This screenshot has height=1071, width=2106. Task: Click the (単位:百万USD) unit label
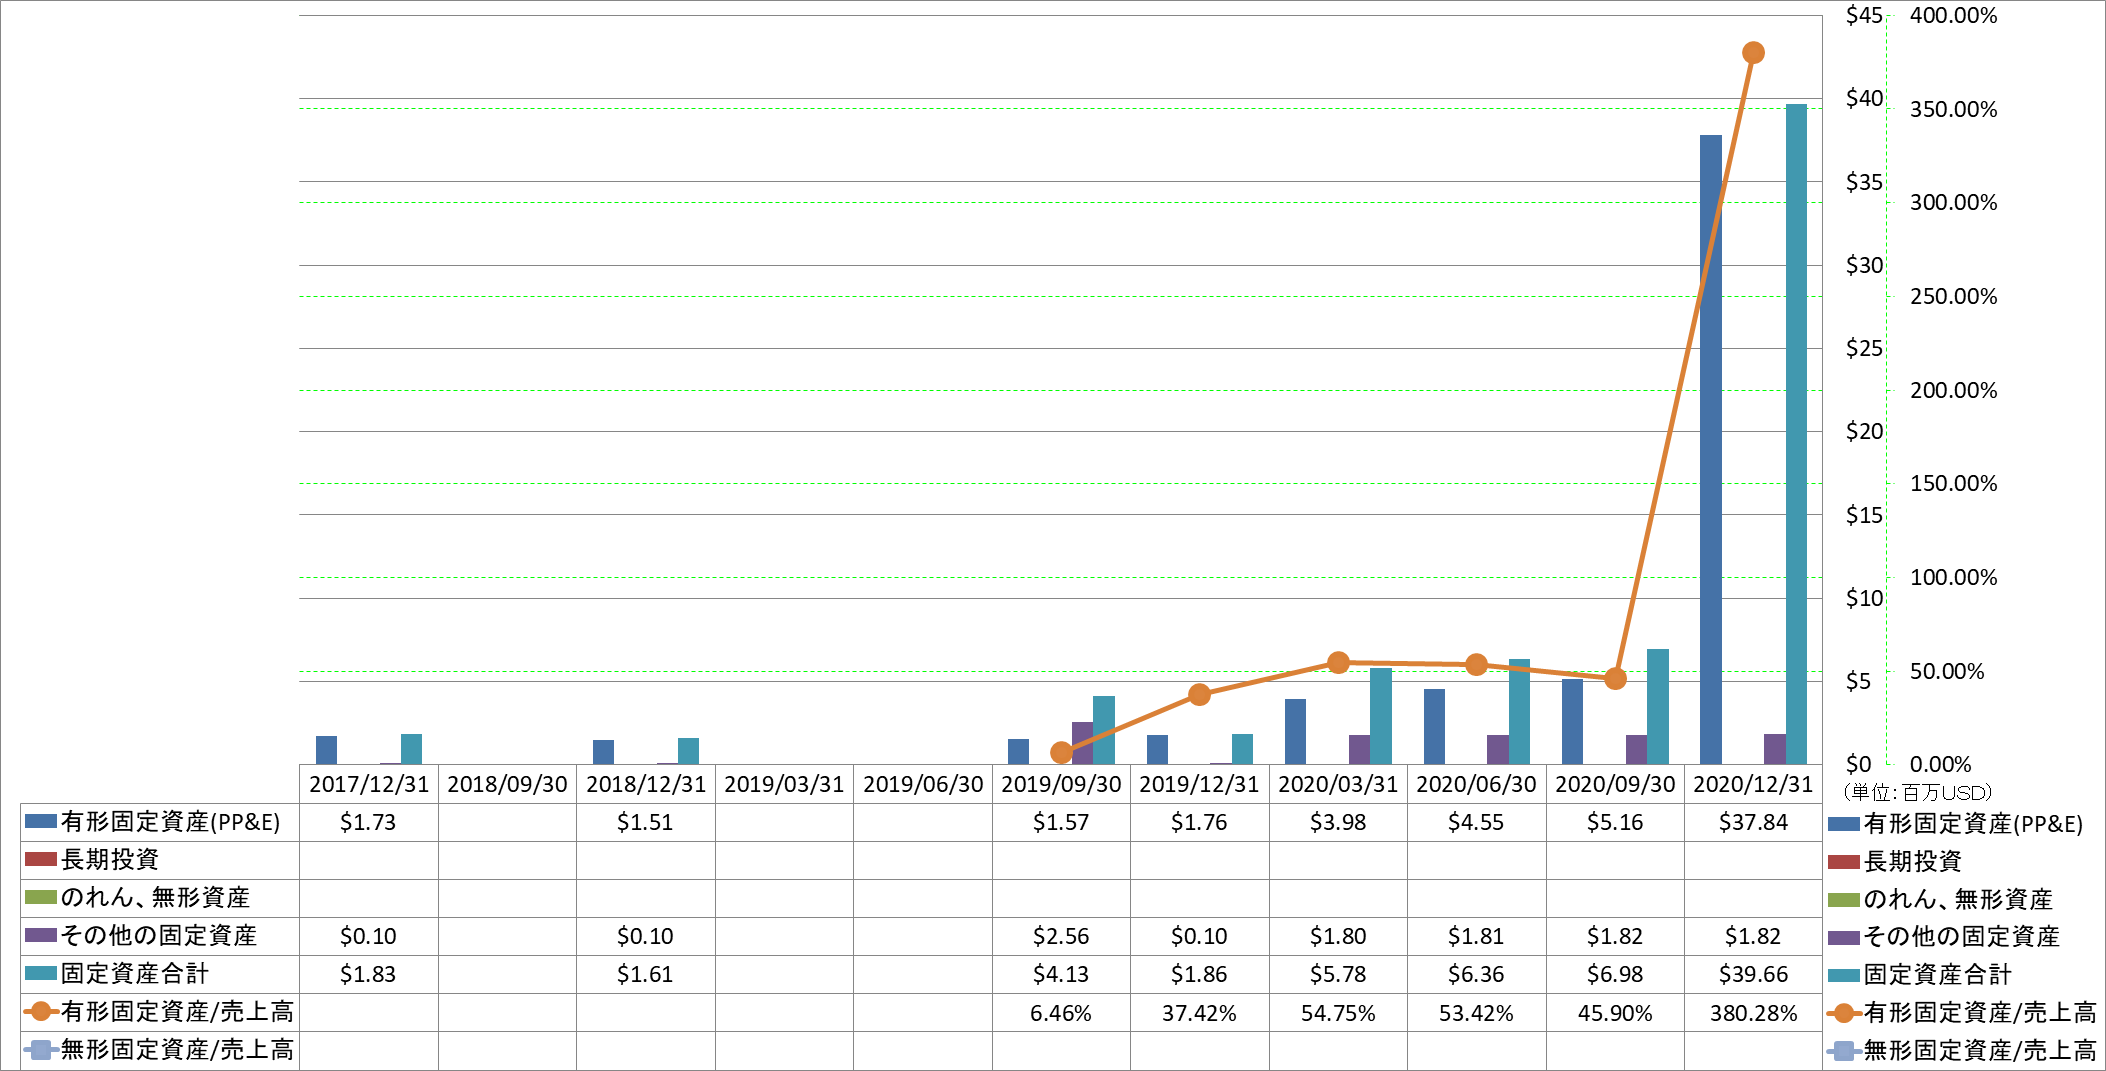[1917, 793]
